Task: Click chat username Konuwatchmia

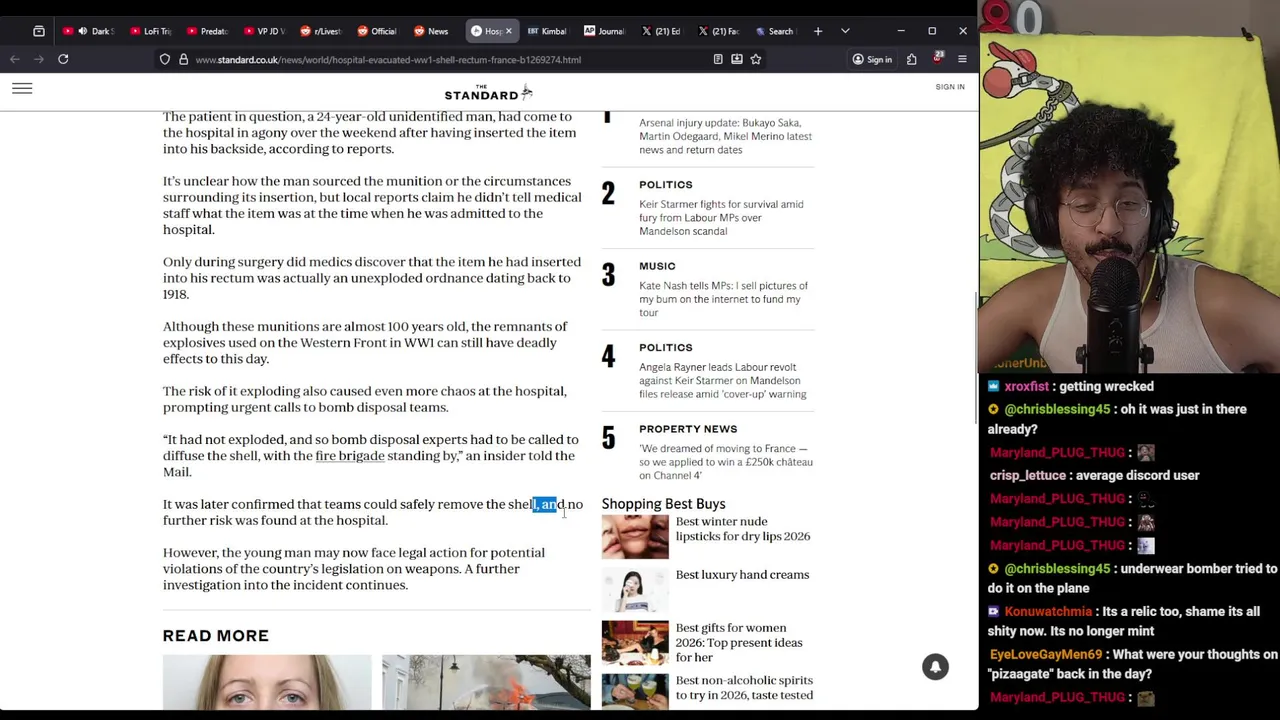Action: click(x=1048, y=611)
